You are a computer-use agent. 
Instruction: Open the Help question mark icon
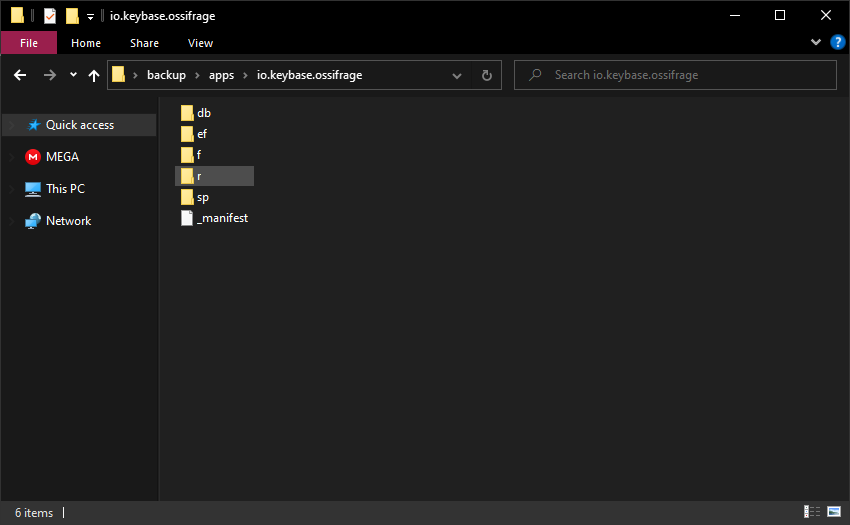[838, 42]
